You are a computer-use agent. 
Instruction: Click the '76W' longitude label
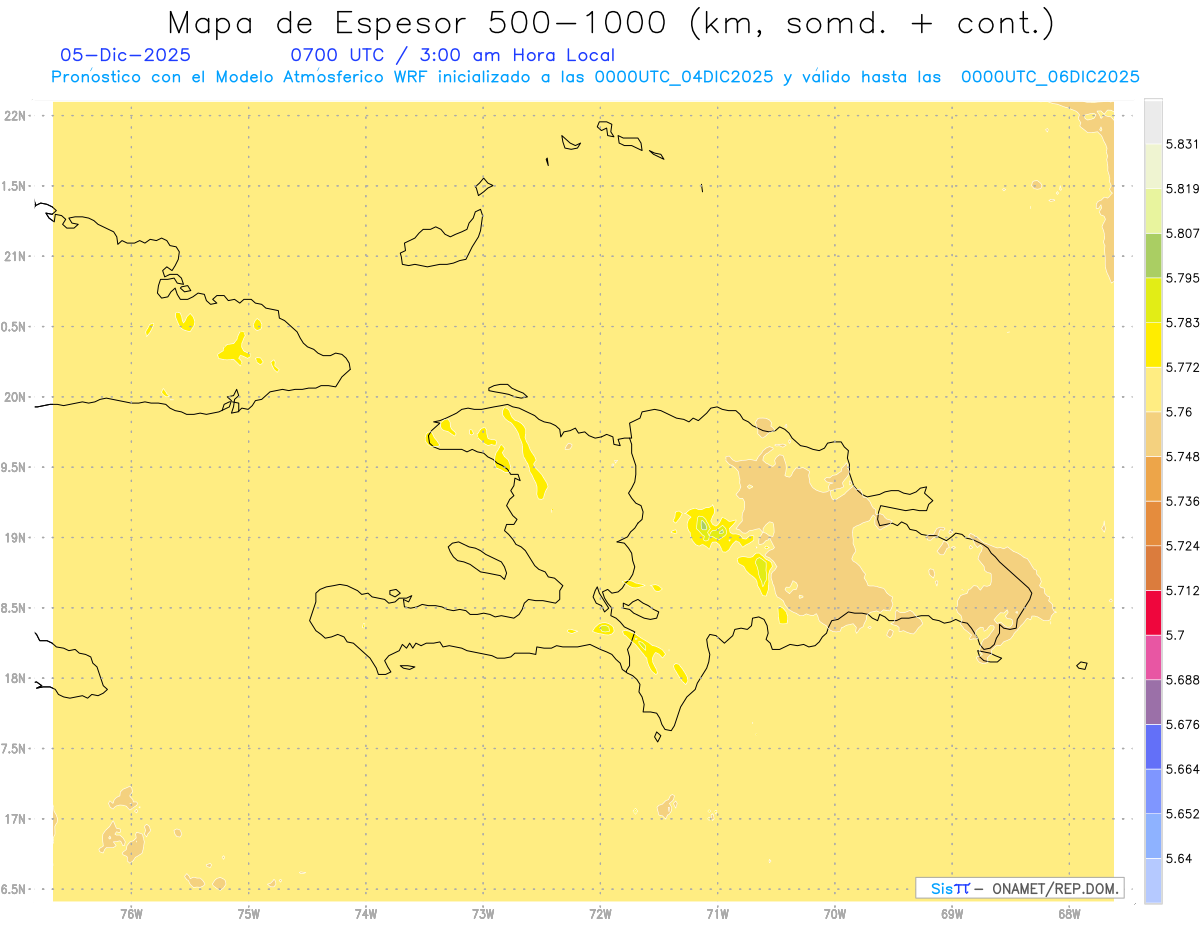coord(131,913)
